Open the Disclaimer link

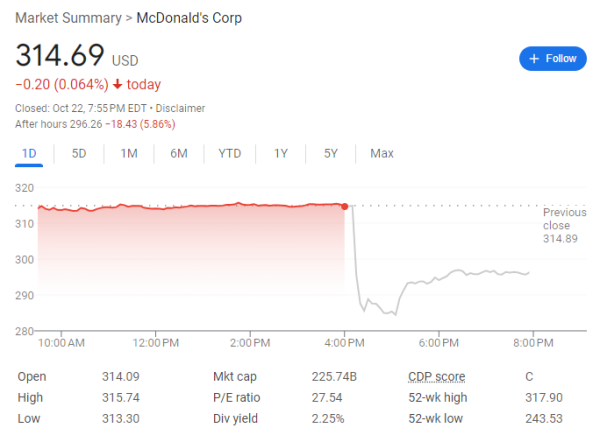click(x=180, y=108)
